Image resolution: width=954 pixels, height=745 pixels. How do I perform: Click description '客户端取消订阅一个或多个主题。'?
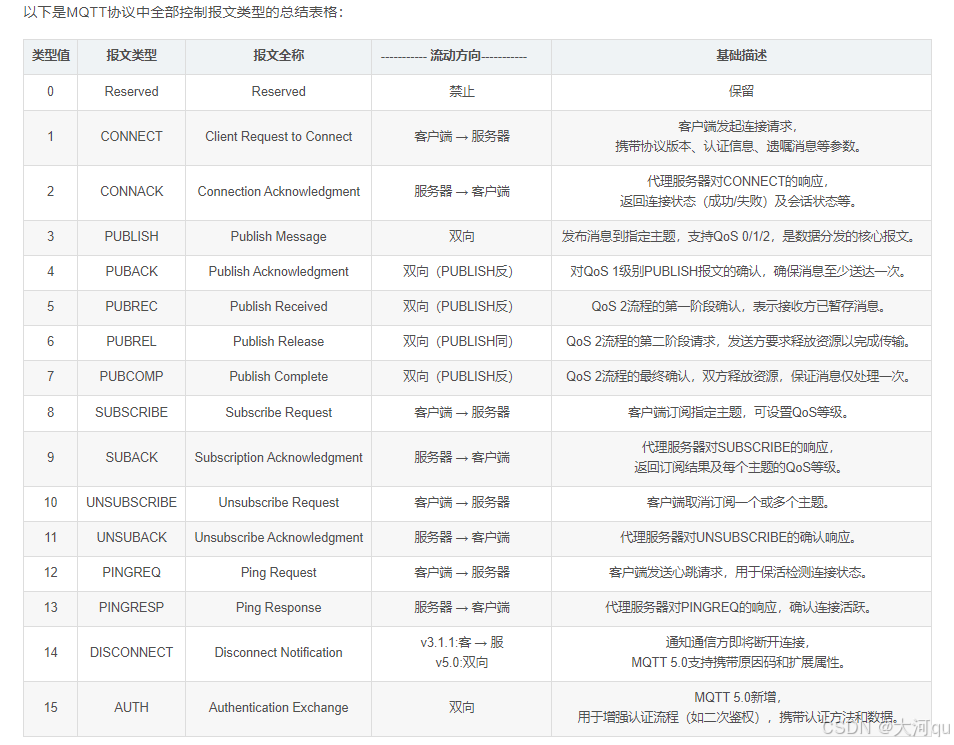coord(737,502)
